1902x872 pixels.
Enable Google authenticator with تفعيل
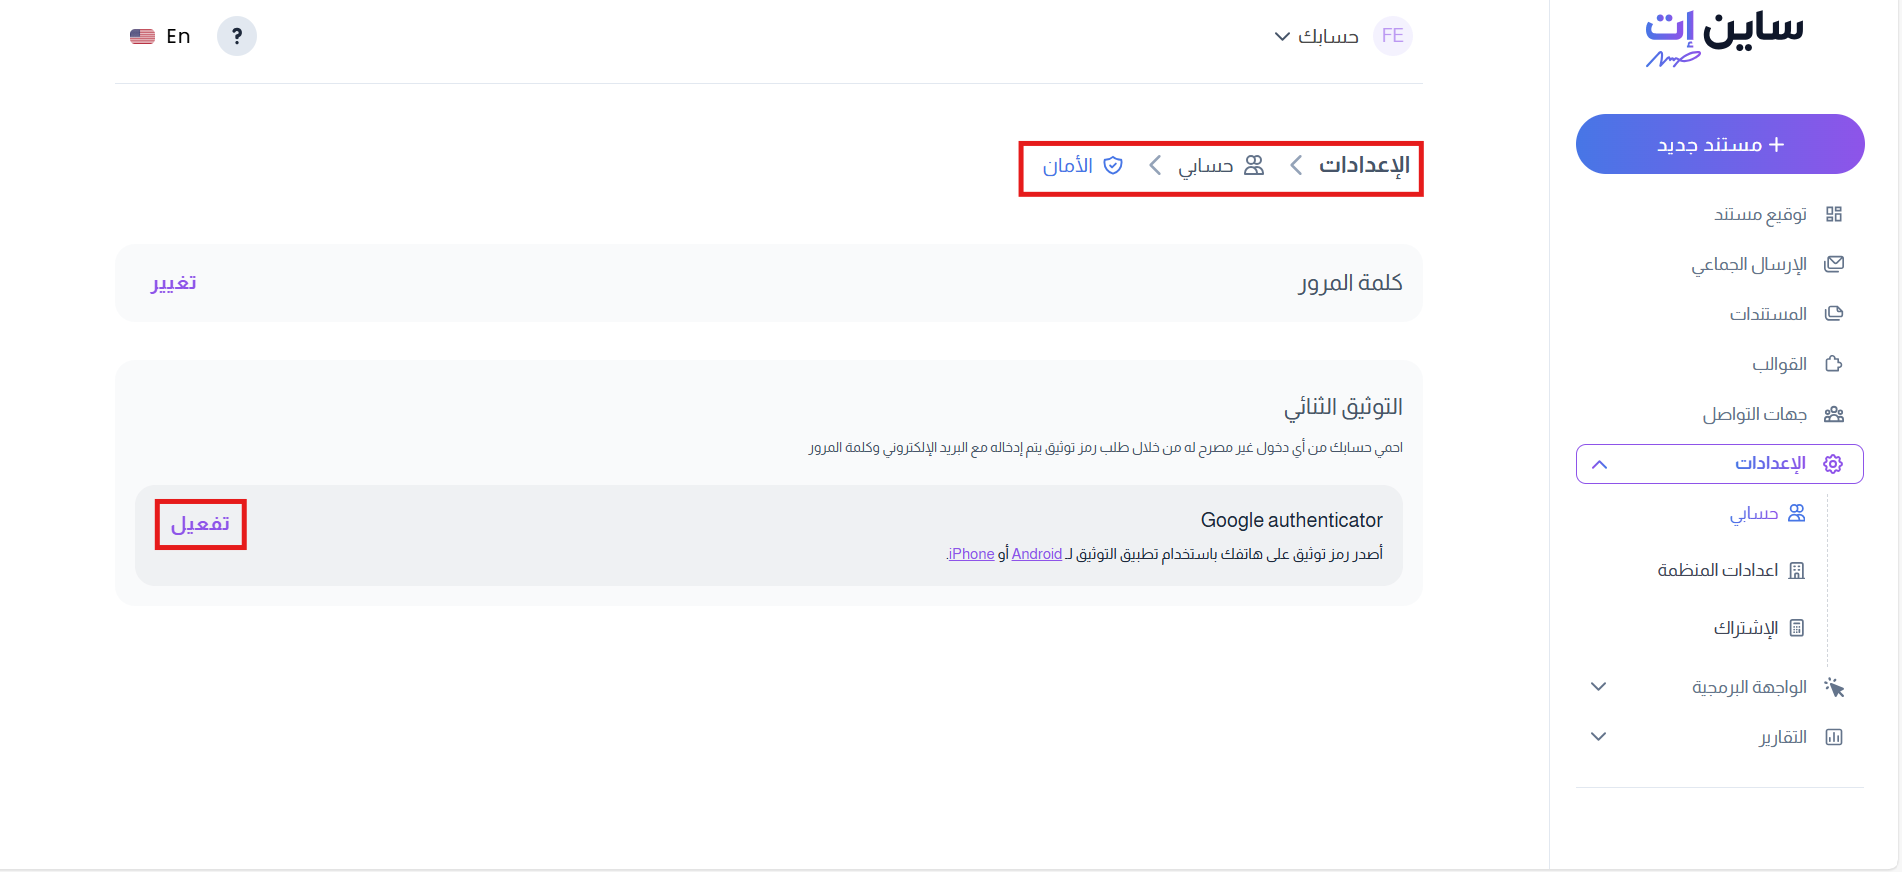200,524
